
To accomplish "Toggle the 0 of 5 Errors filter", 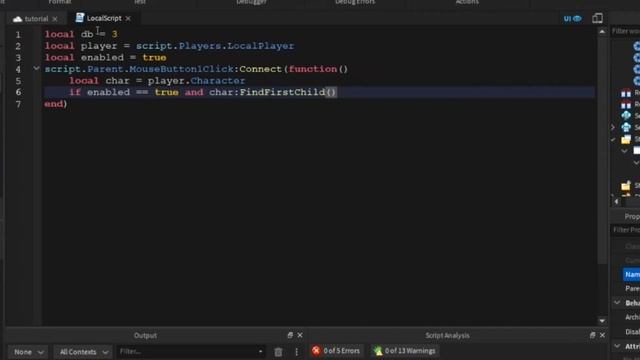I will [336, 351].
